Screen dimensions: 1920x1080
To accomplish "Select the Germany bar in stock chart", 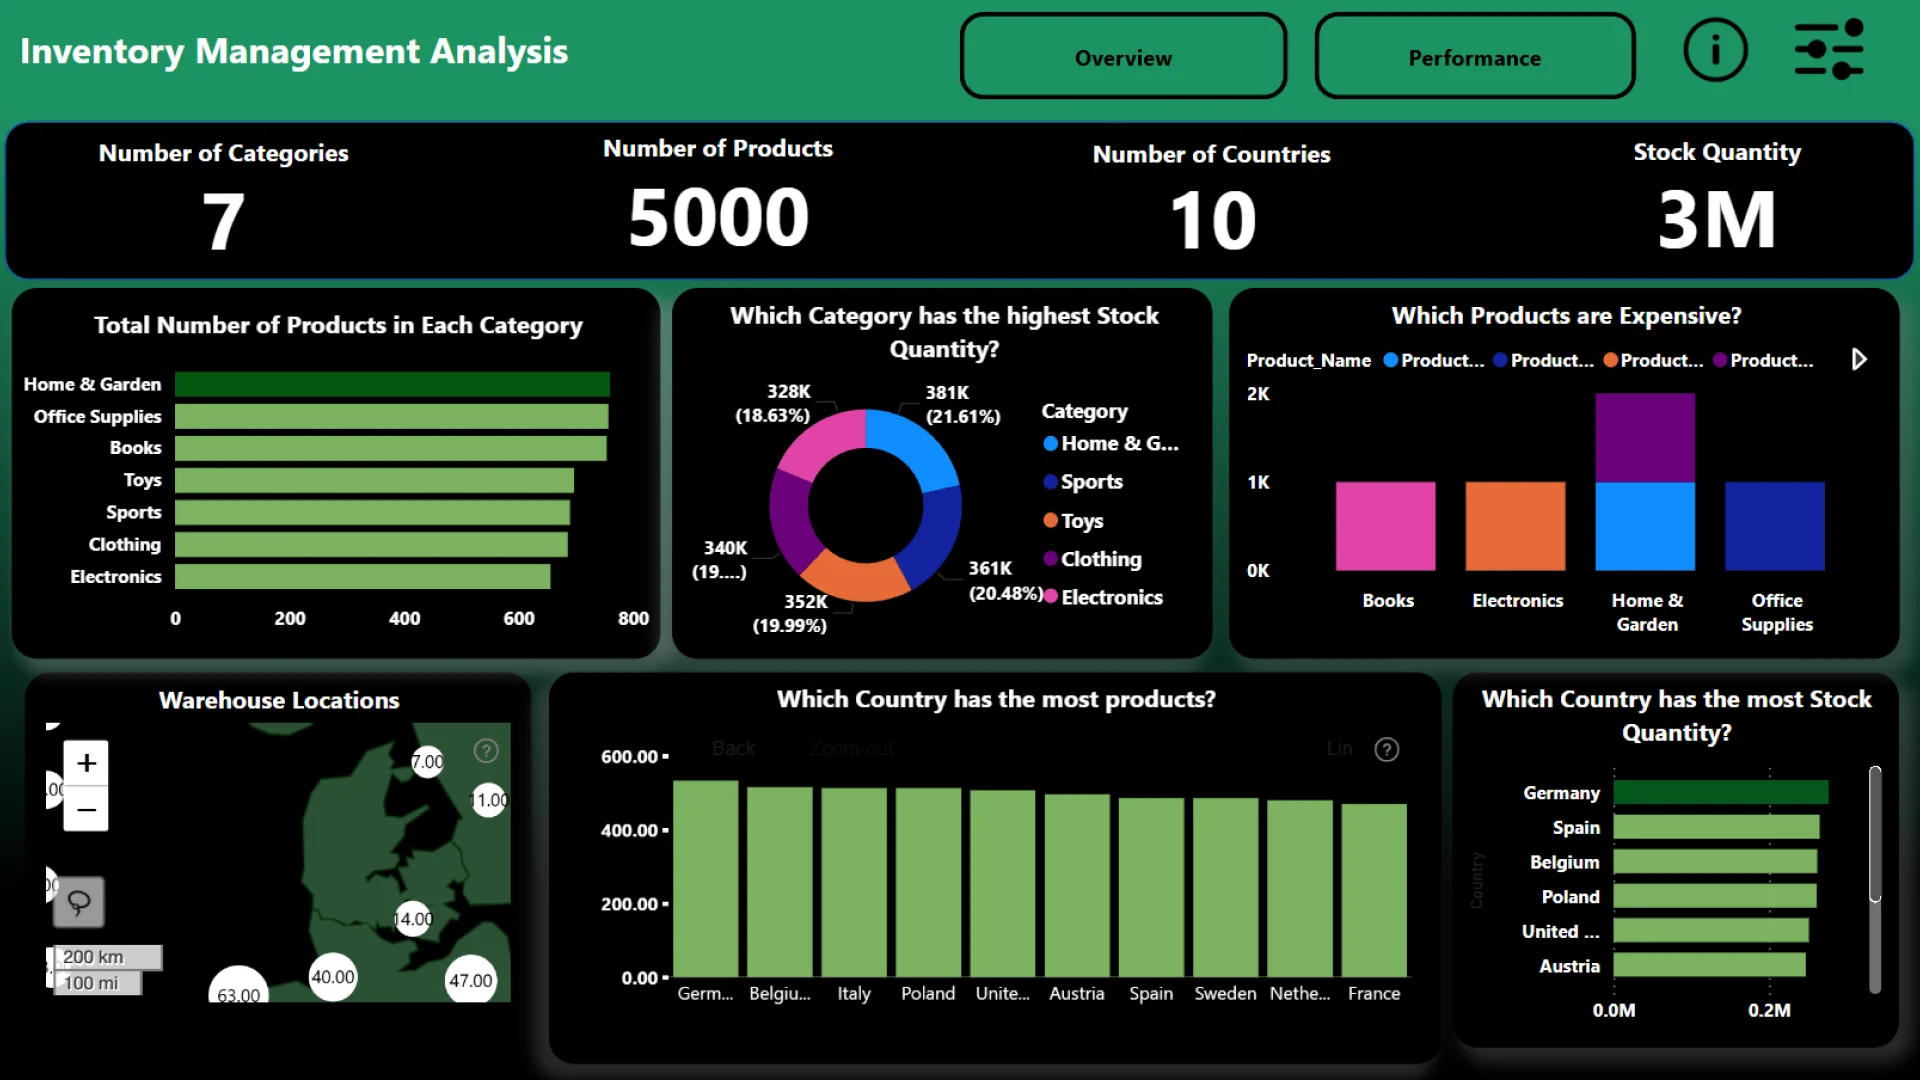I will pos(1720,792).
